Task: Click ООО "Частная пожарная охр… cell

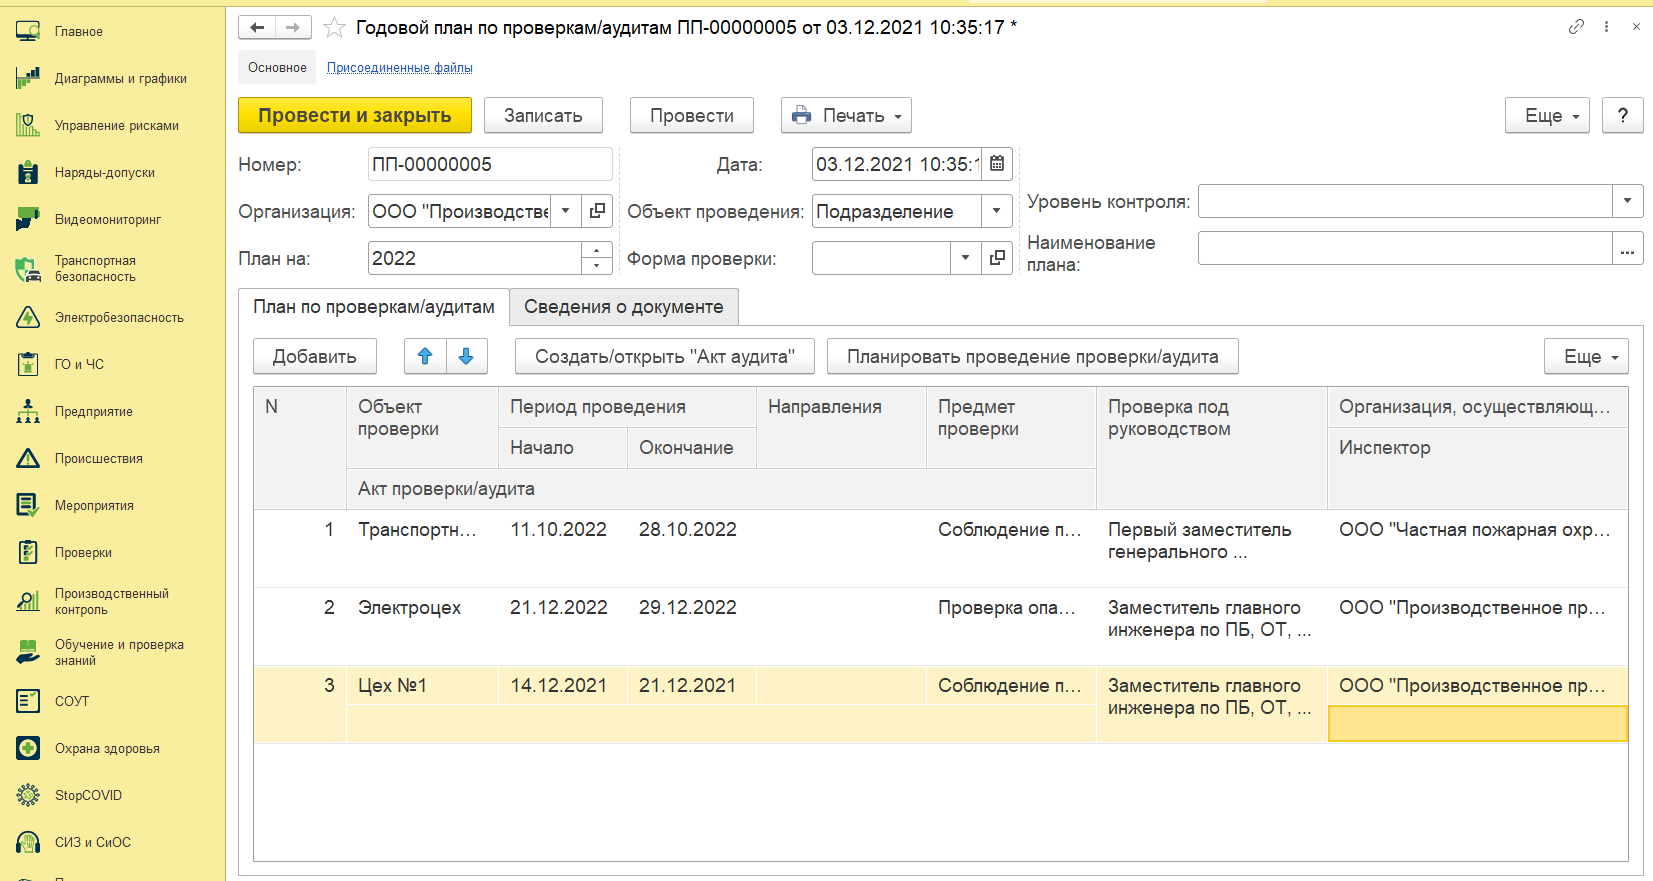Action: pos(1478,530)
